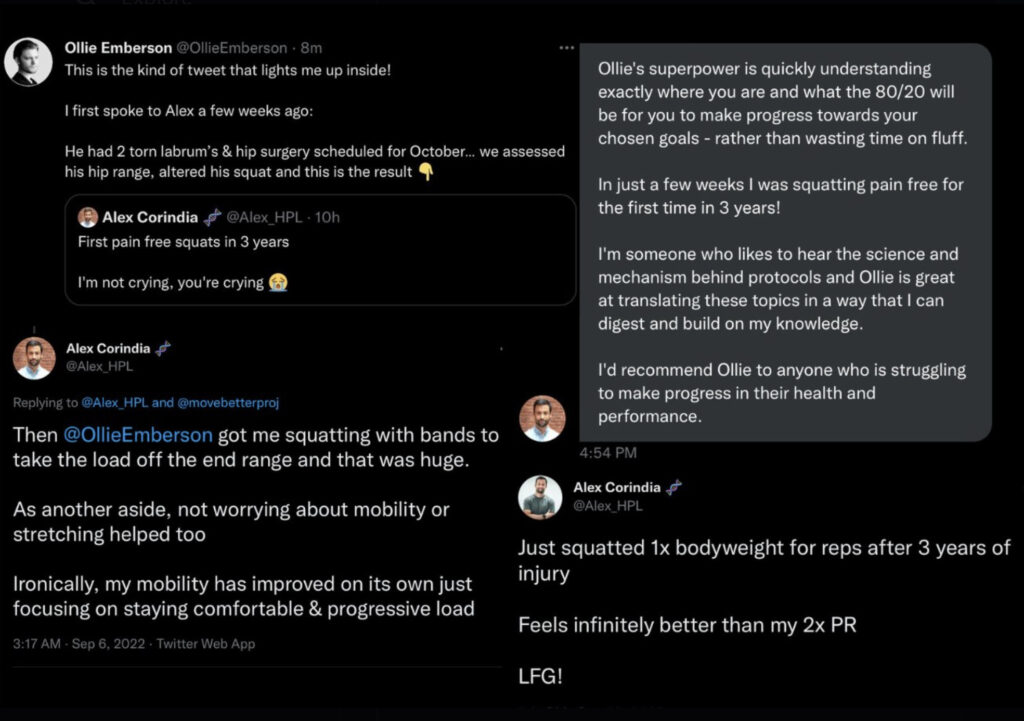Click Alex's avatar on the bodyweight squat tweet
Screen dimensions: 1024x721
point(540,497)
